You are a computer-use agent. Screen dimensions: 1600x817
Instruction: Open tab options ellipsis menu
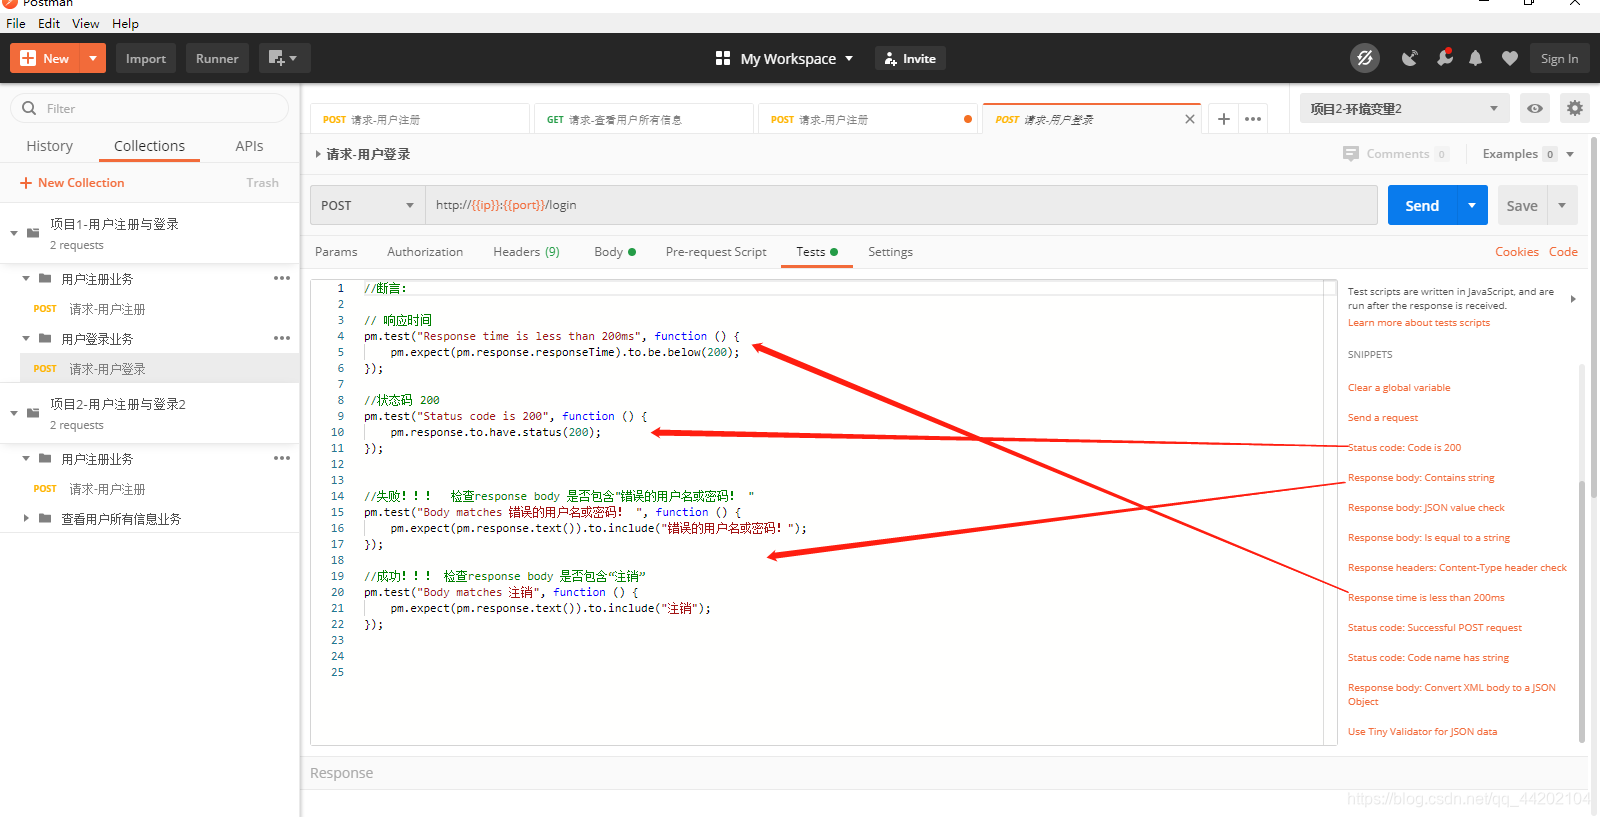click(x=1253, y=119)
